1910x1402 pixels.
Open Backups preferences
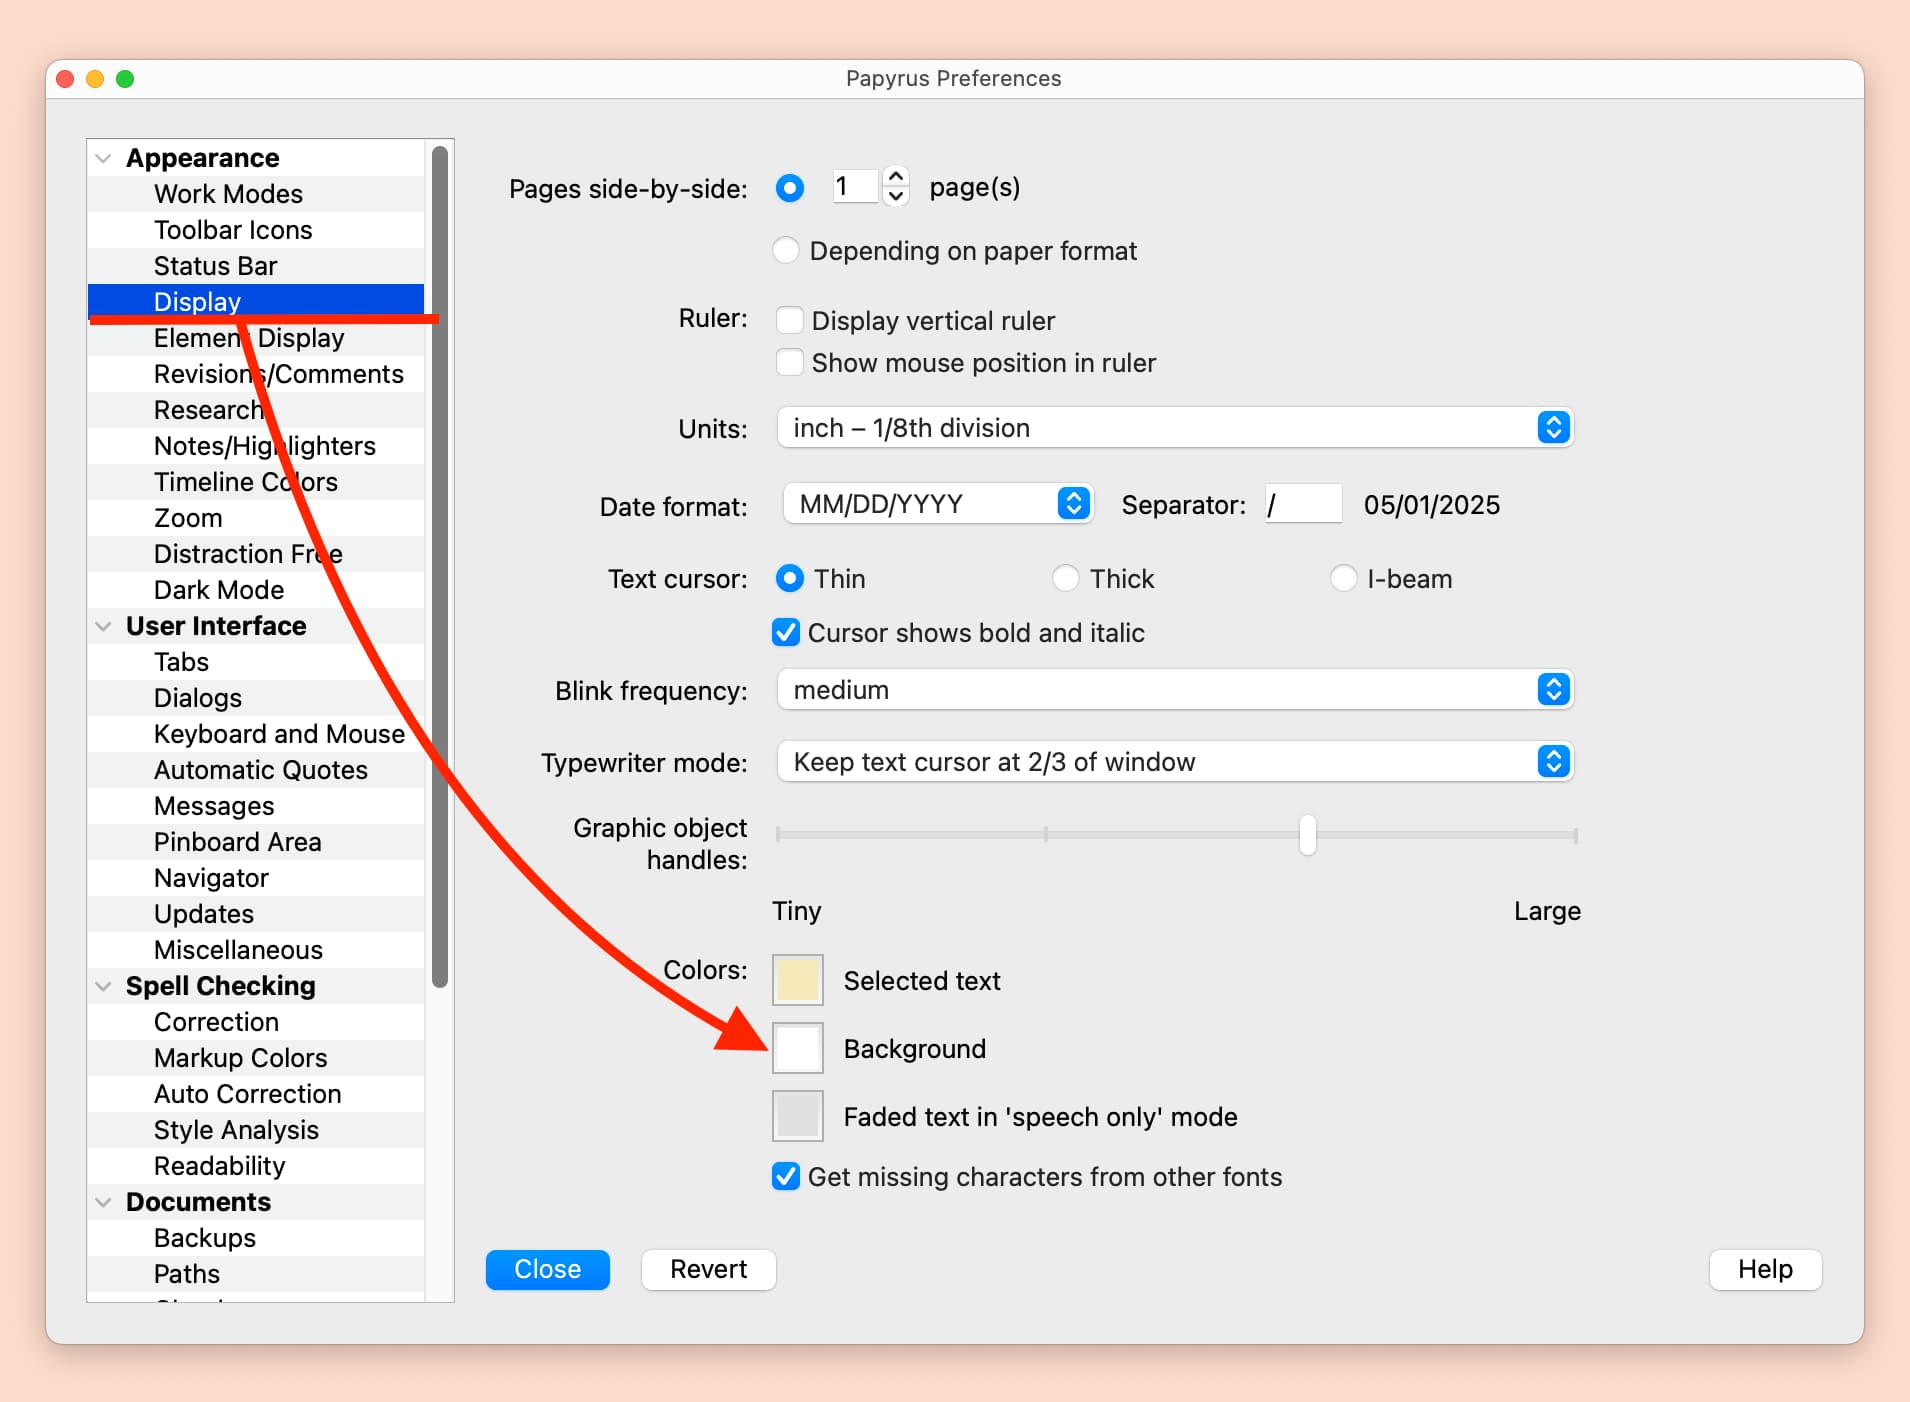tap(256, 1238)
